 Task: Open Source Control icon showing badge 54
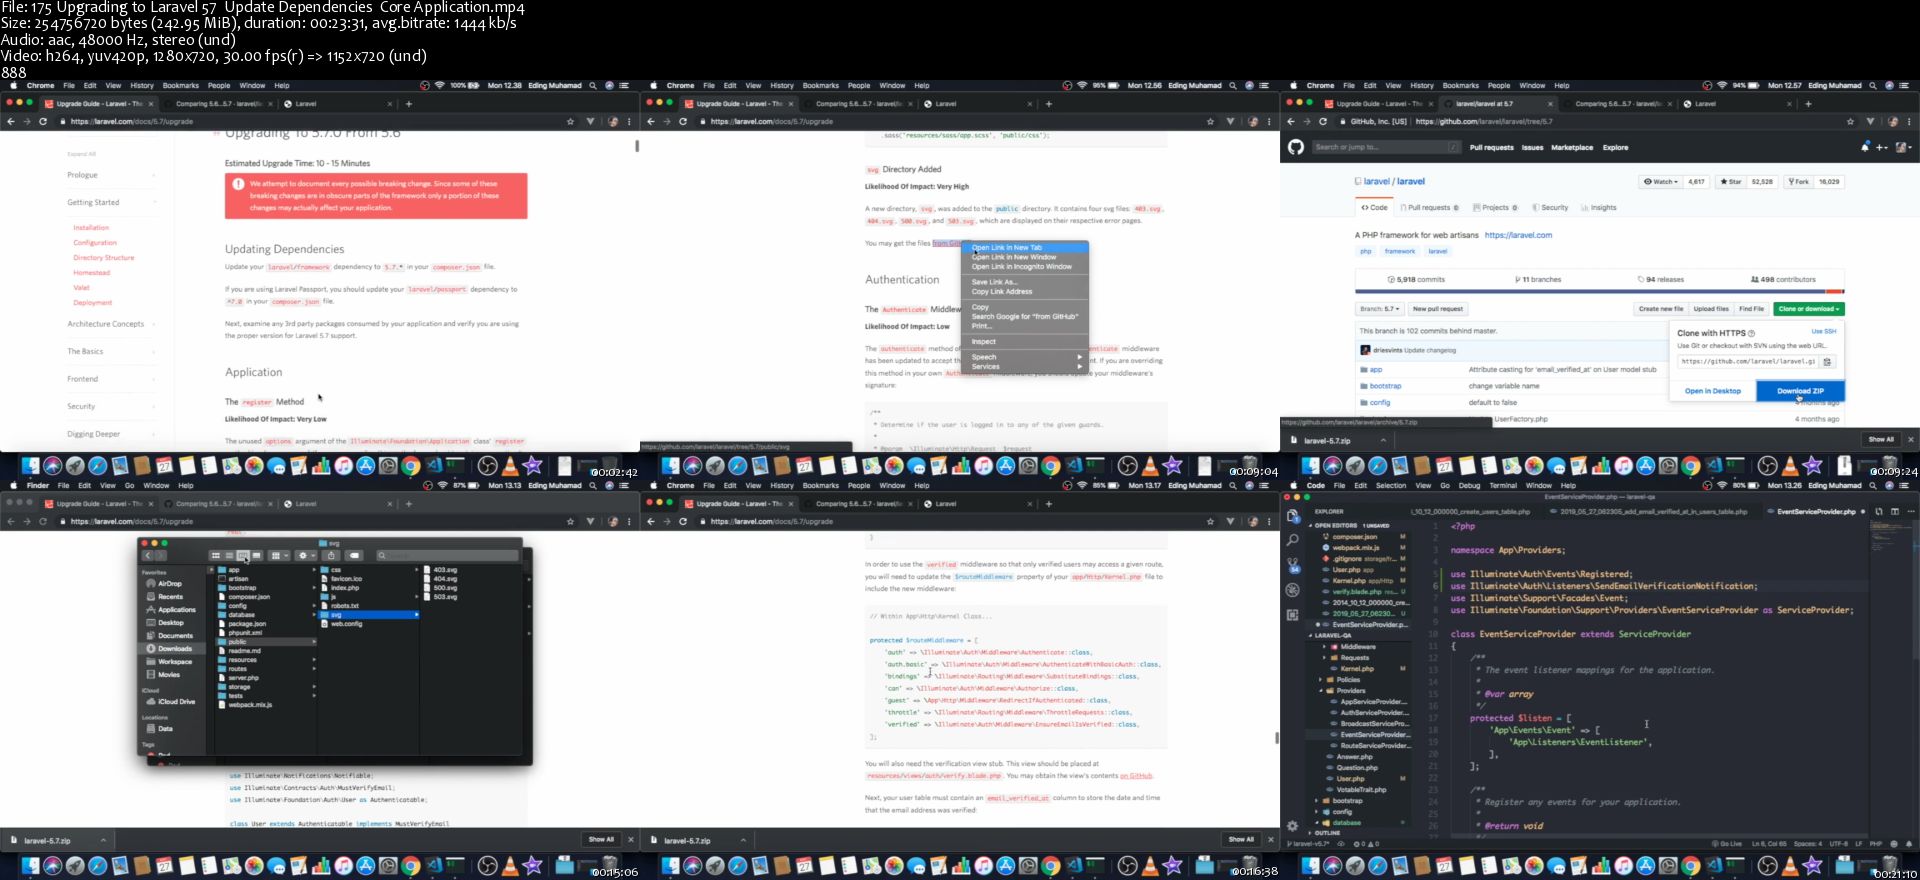point(1292,565)
